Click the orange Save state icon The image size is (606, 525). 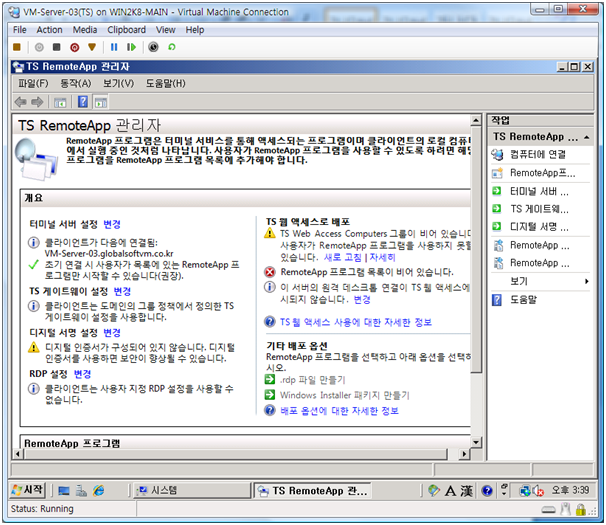pyautogui.click(x=92, y=47)
